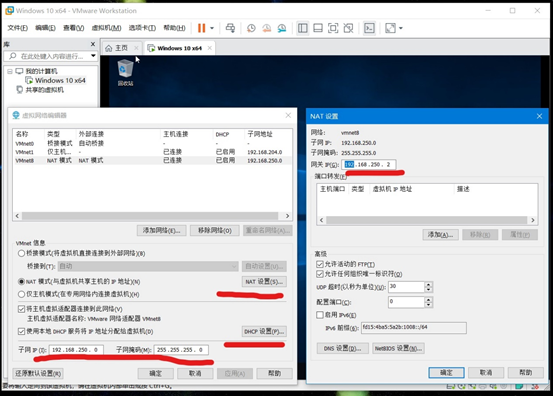This screenshot has height=396, width=553.
Task: Click the send Ctrl+Alt+Del toolbar icon
Action: [x=230, y=28]
